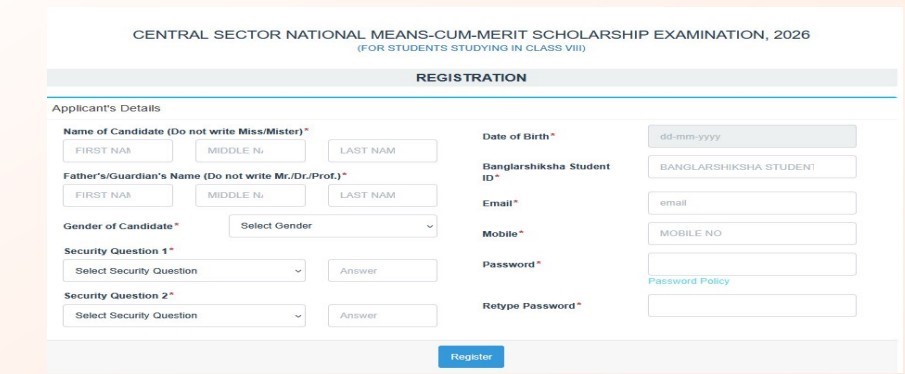Open the Select Gender dropdown
The width and height of the screenshot is (905, 374).
[333, 226]
